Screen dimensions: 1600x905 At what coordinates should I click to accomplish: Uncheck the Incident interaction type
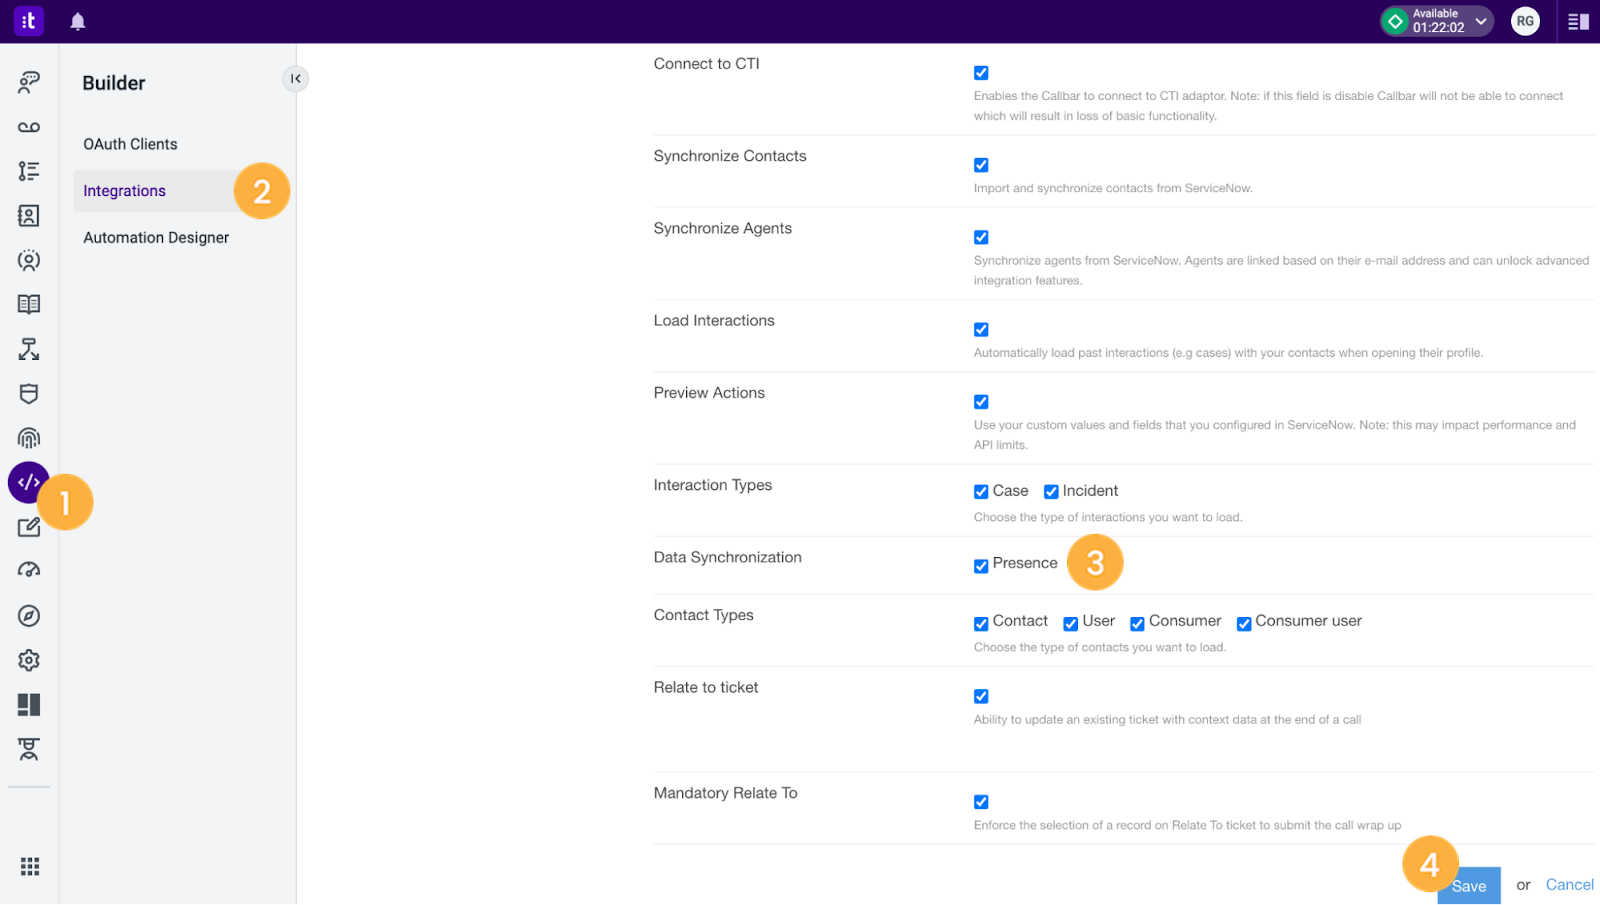1051,492
